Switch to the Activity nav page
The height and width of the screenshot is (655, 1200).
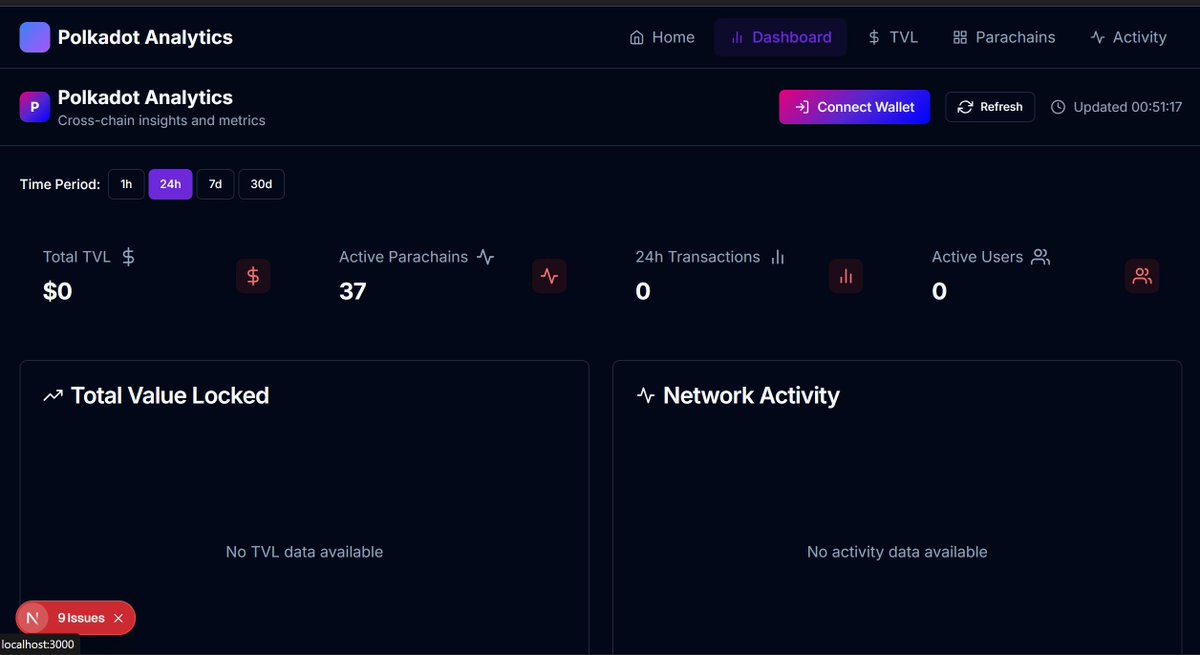pyautogui.click(x=1128, y=37)
